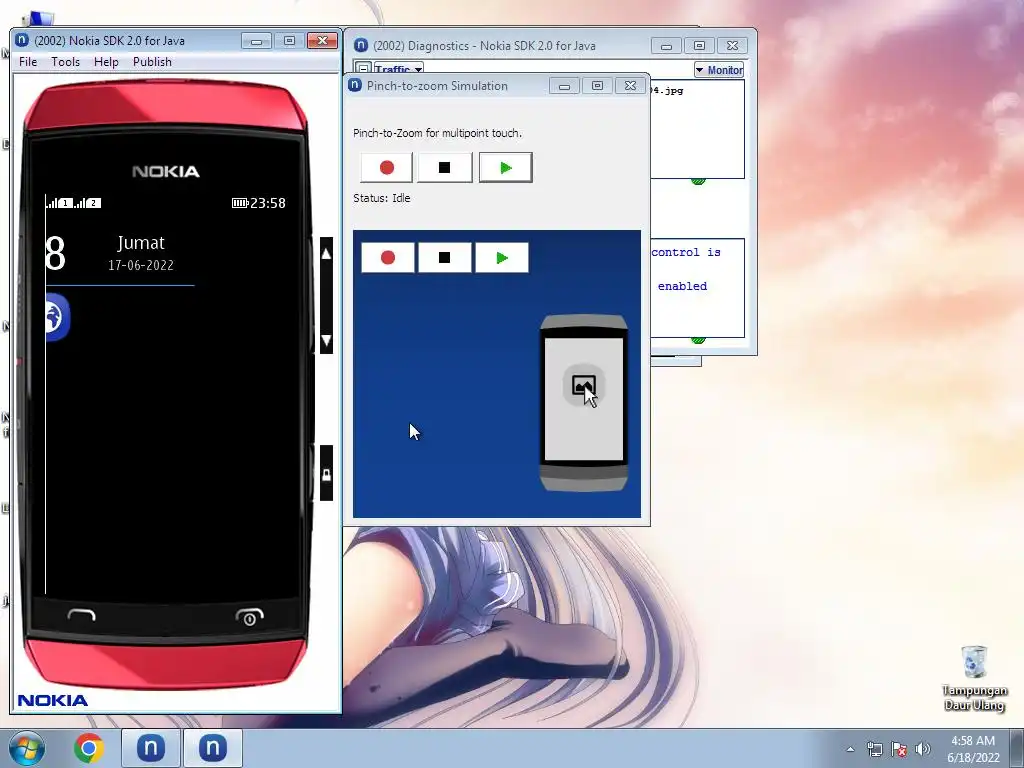
Task: Click the volume up arrow beside the emulator
Action: tap(327, 253)
